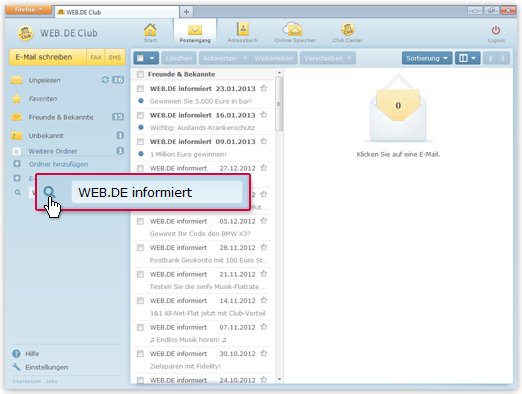The height and width of the screenshot is (394, 522).
Task: Click the next email down arrow
Action: tap(503, 58)
